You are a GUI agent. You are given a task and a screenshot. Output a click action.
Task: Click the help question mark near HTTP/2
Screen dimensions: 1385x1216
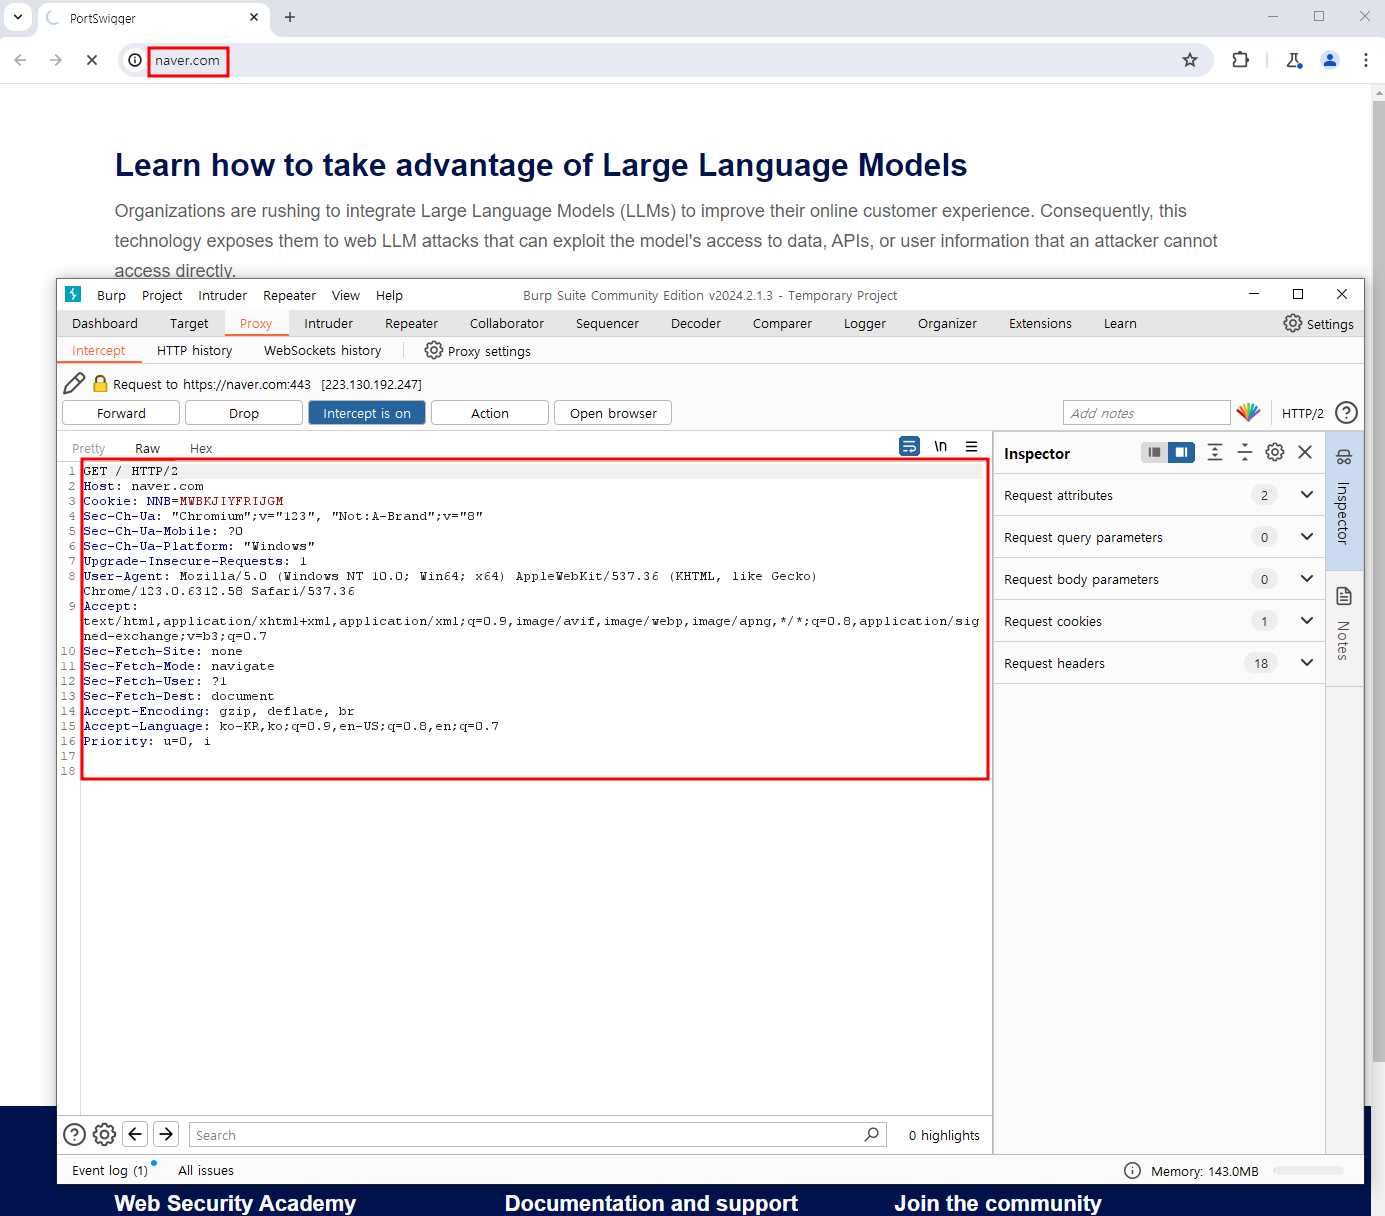(x=1346, y=412)
